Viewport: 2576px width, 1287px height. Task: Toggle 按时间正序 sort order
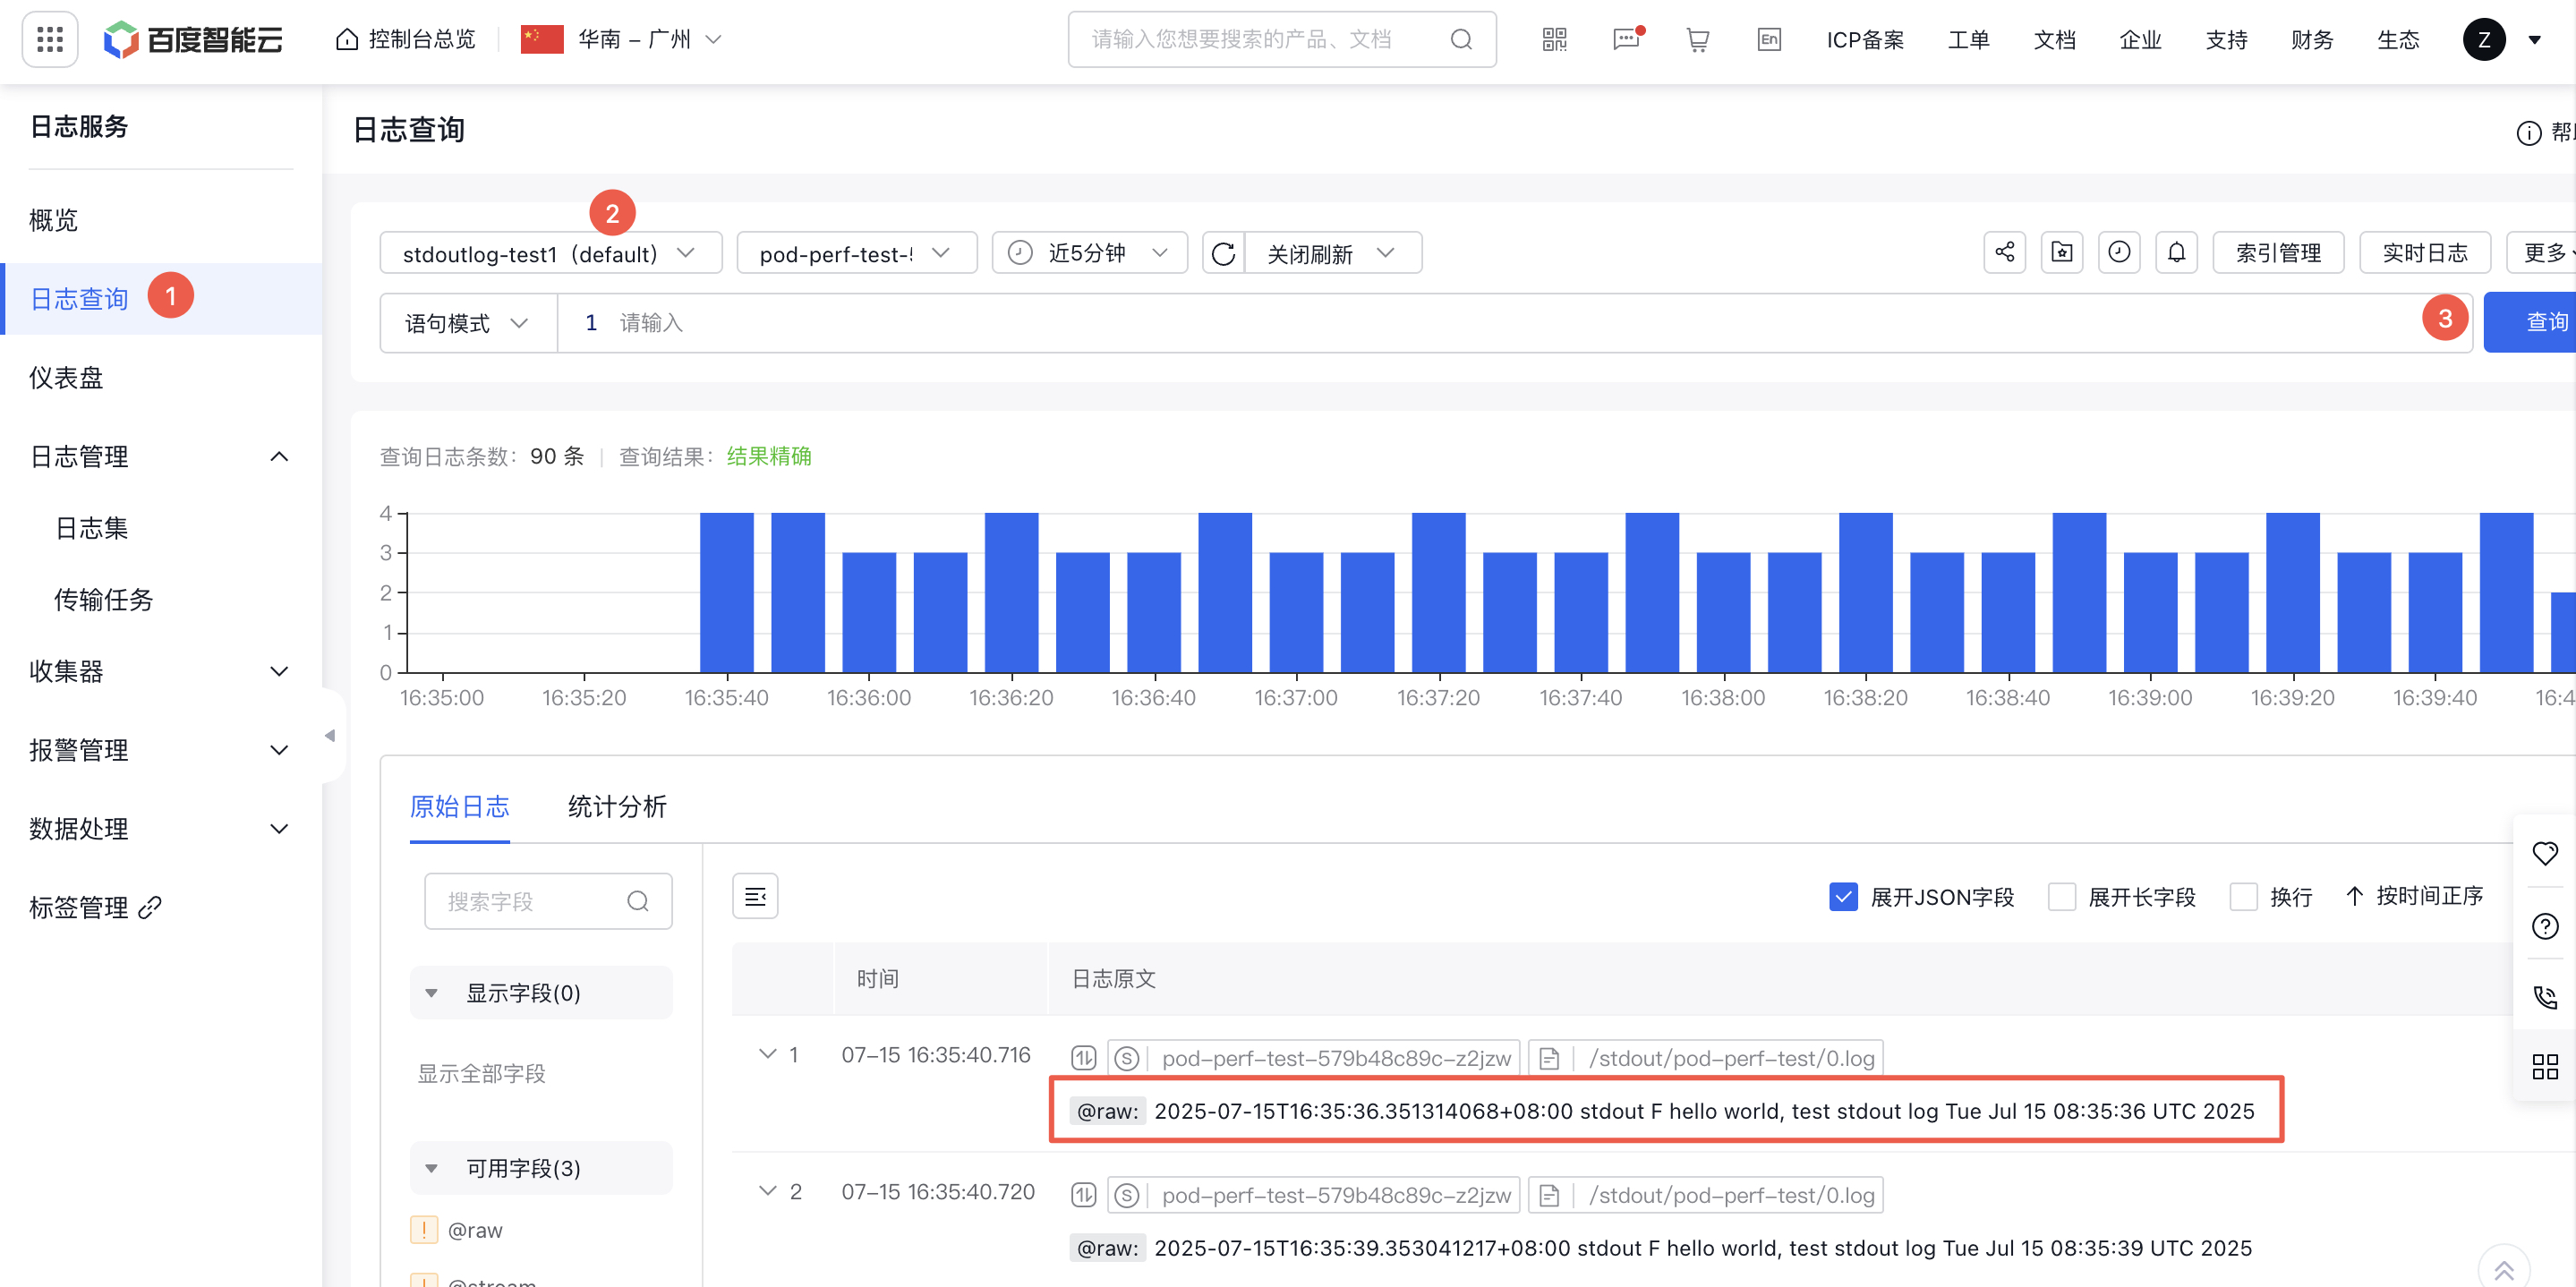(x=2415, y=897)
